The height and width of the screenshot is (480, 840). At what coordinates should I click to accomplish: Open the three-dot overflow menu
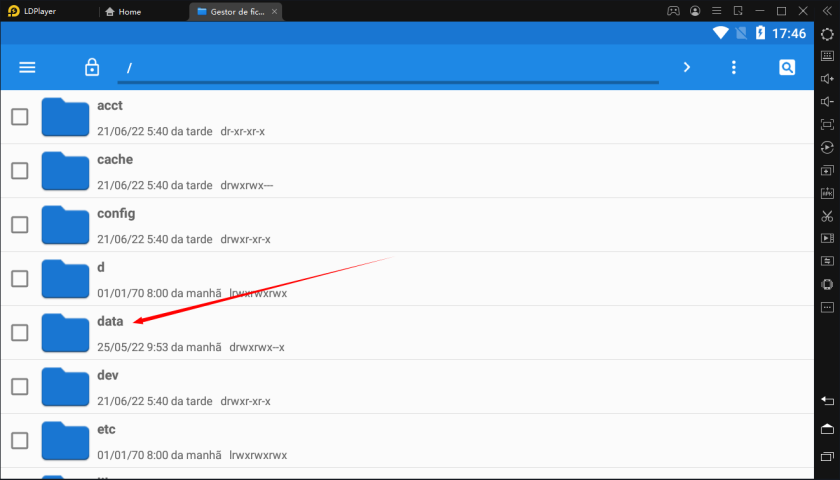734,68
